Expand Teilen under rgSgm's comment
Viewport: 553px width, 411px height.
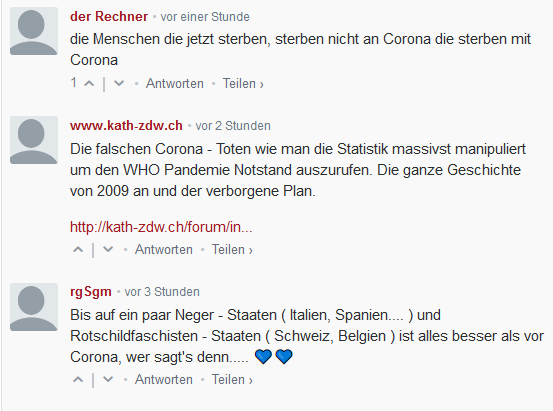(232, 380)
